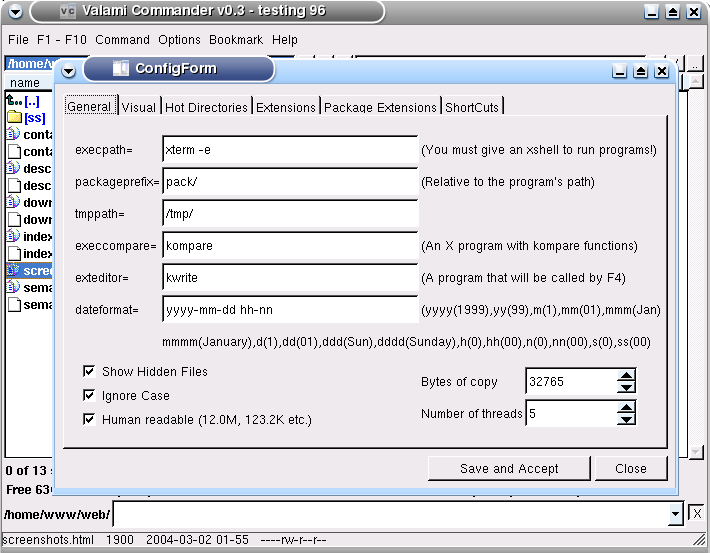Viewport: 710px width, 553px height.
Task: Expand the command line history dropdown
Action: coord(675,514)
